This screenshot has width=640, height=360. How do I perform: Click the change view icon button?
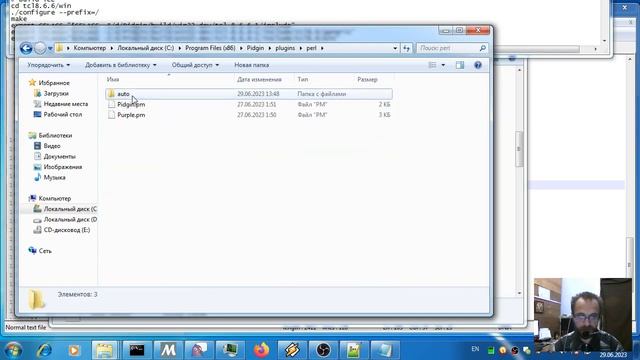tap(432, 65)
